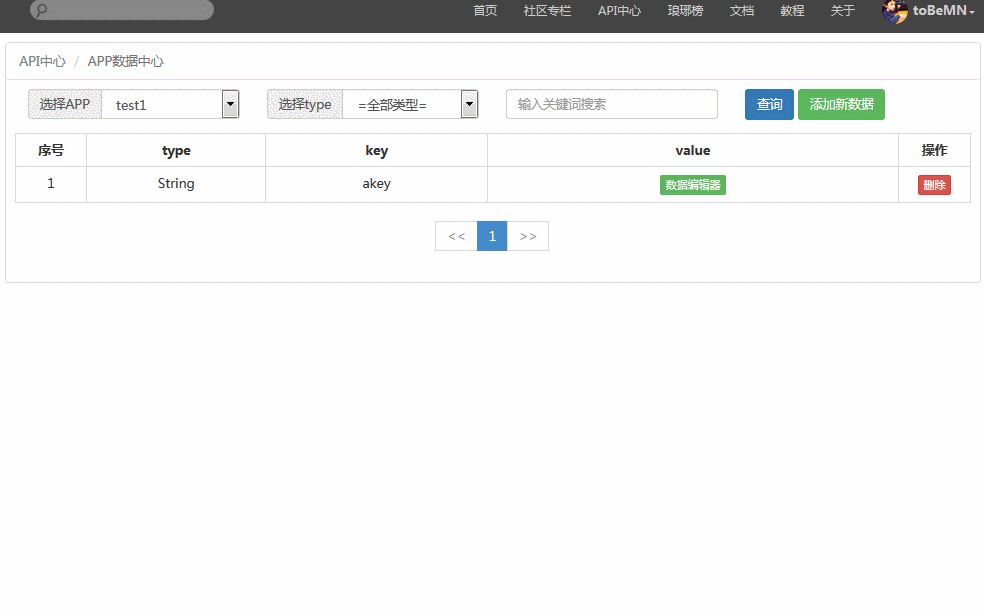Viewport: 984px width, 611px height.
Task: Open 文档 from the navigation bar
Action: [x=741, y=11]
